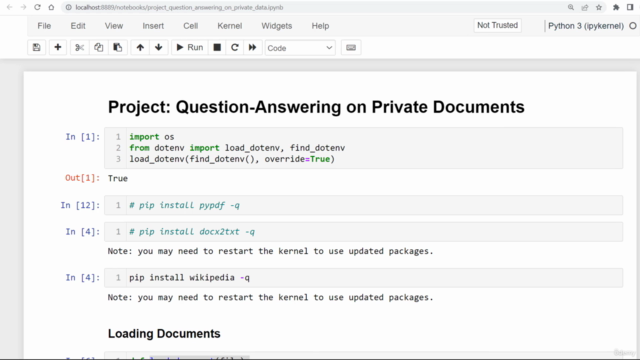The width and height of the screenshot is (640, 360).
Task: Open the command palette keyboard icon
Action: tap(351, 48)
